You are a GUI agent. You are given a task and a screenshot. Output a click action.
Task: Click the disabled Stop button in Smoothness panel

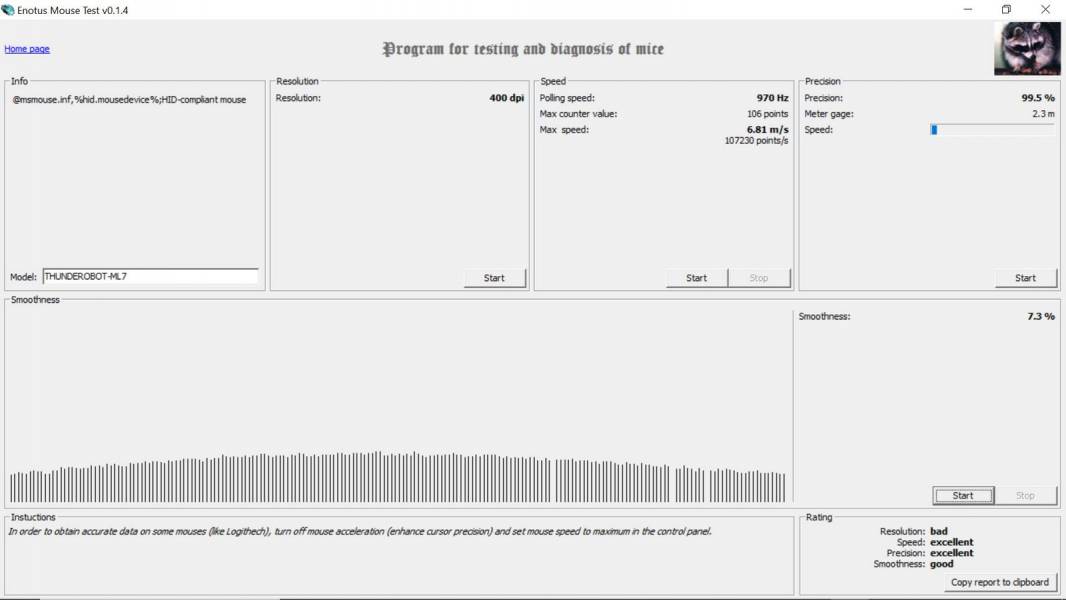1025,495
